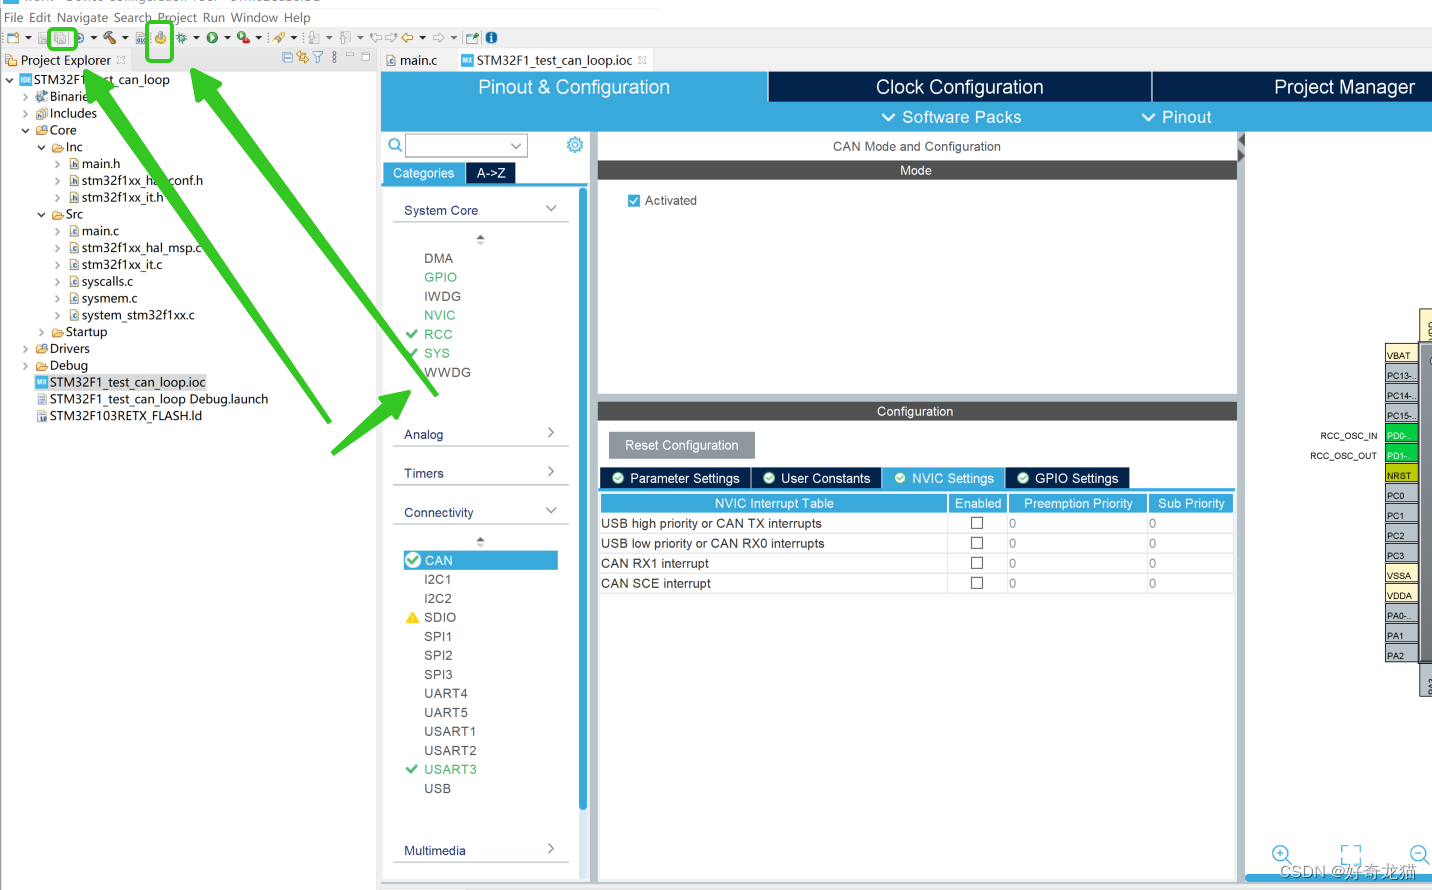Click the Build hammer icon
Viewport: 1432px width, 890px height.
[x=109, y=38]
